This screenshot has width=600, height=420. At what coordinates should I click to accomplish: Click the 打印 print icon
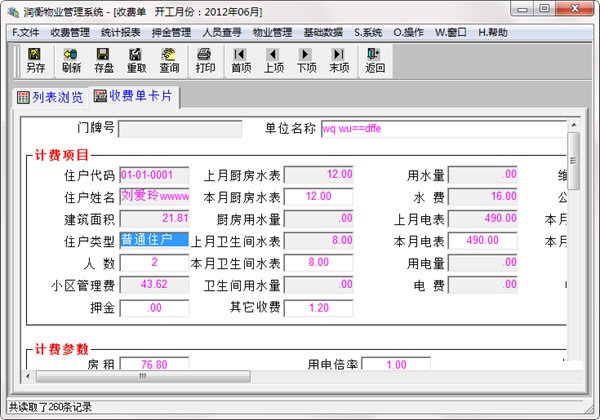205,61
